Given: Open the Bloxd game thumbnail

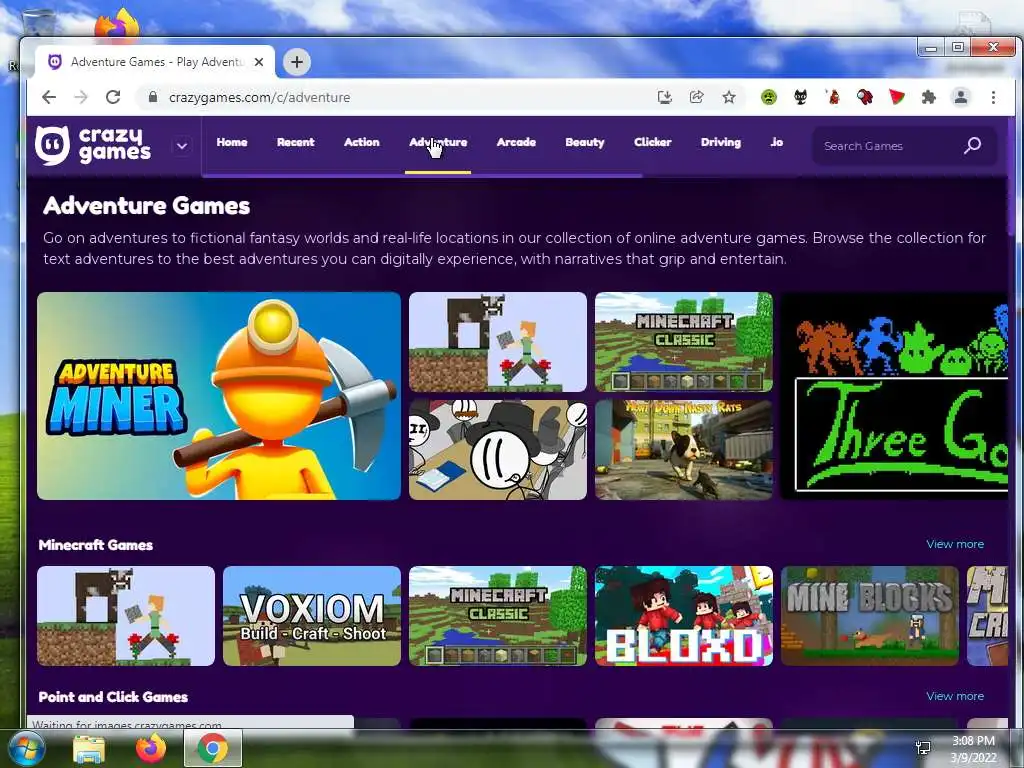Looking at the screenshot, I should 684,616.
